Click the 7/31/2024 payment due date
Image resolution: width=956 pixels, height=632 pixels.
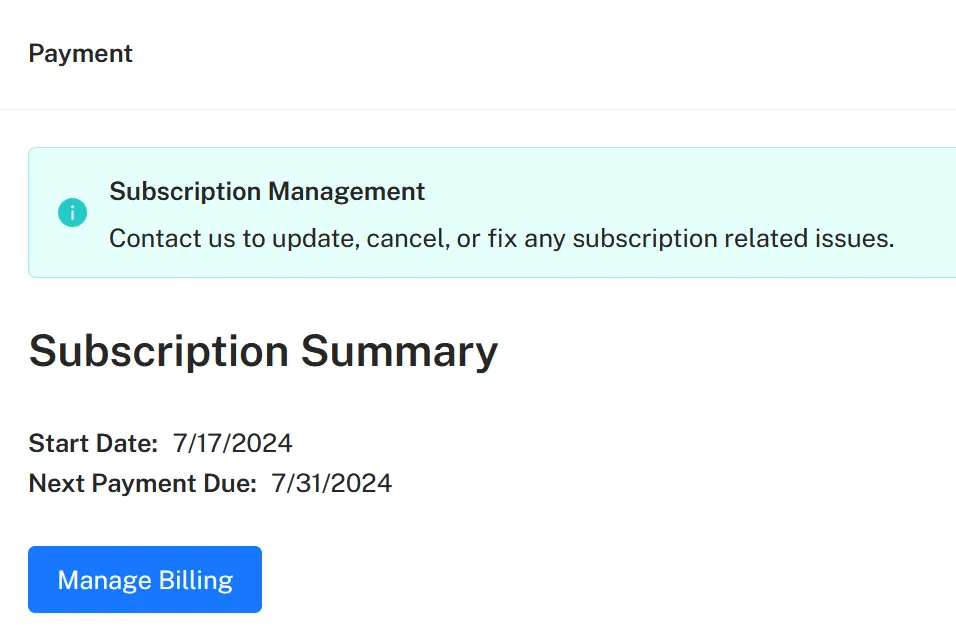pyautogui.click(x=332, y=483)
